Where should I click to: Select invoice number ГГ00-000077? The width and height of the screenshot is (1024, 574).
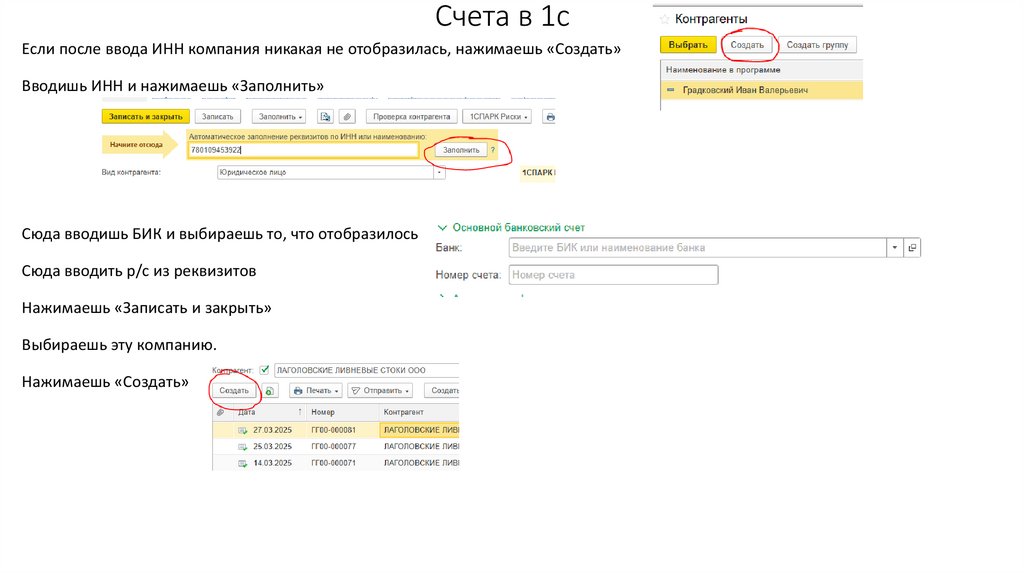pos(333,447)
